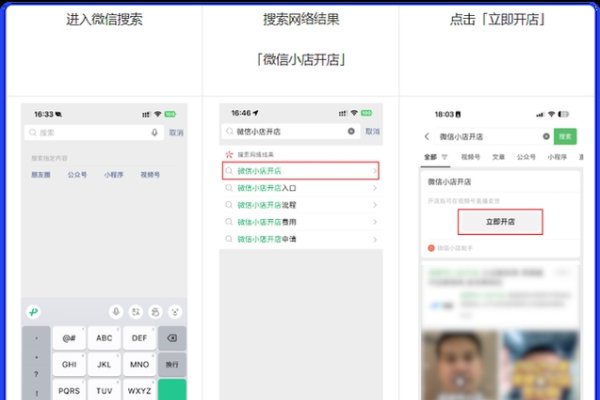Tap 取消 in the 进入微信搜索 step screen

tap(176, 132)
